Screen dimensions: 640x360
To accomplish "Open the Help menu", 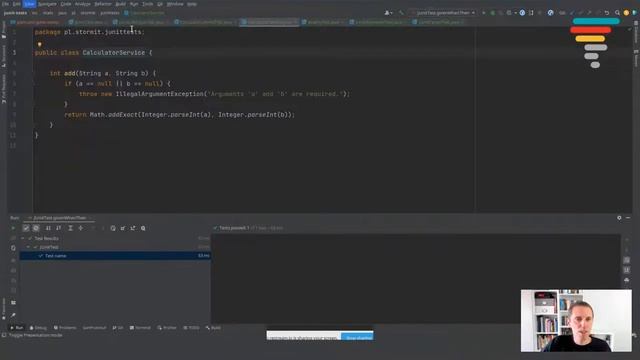I will pyautogui.click(x=192, y=4).
